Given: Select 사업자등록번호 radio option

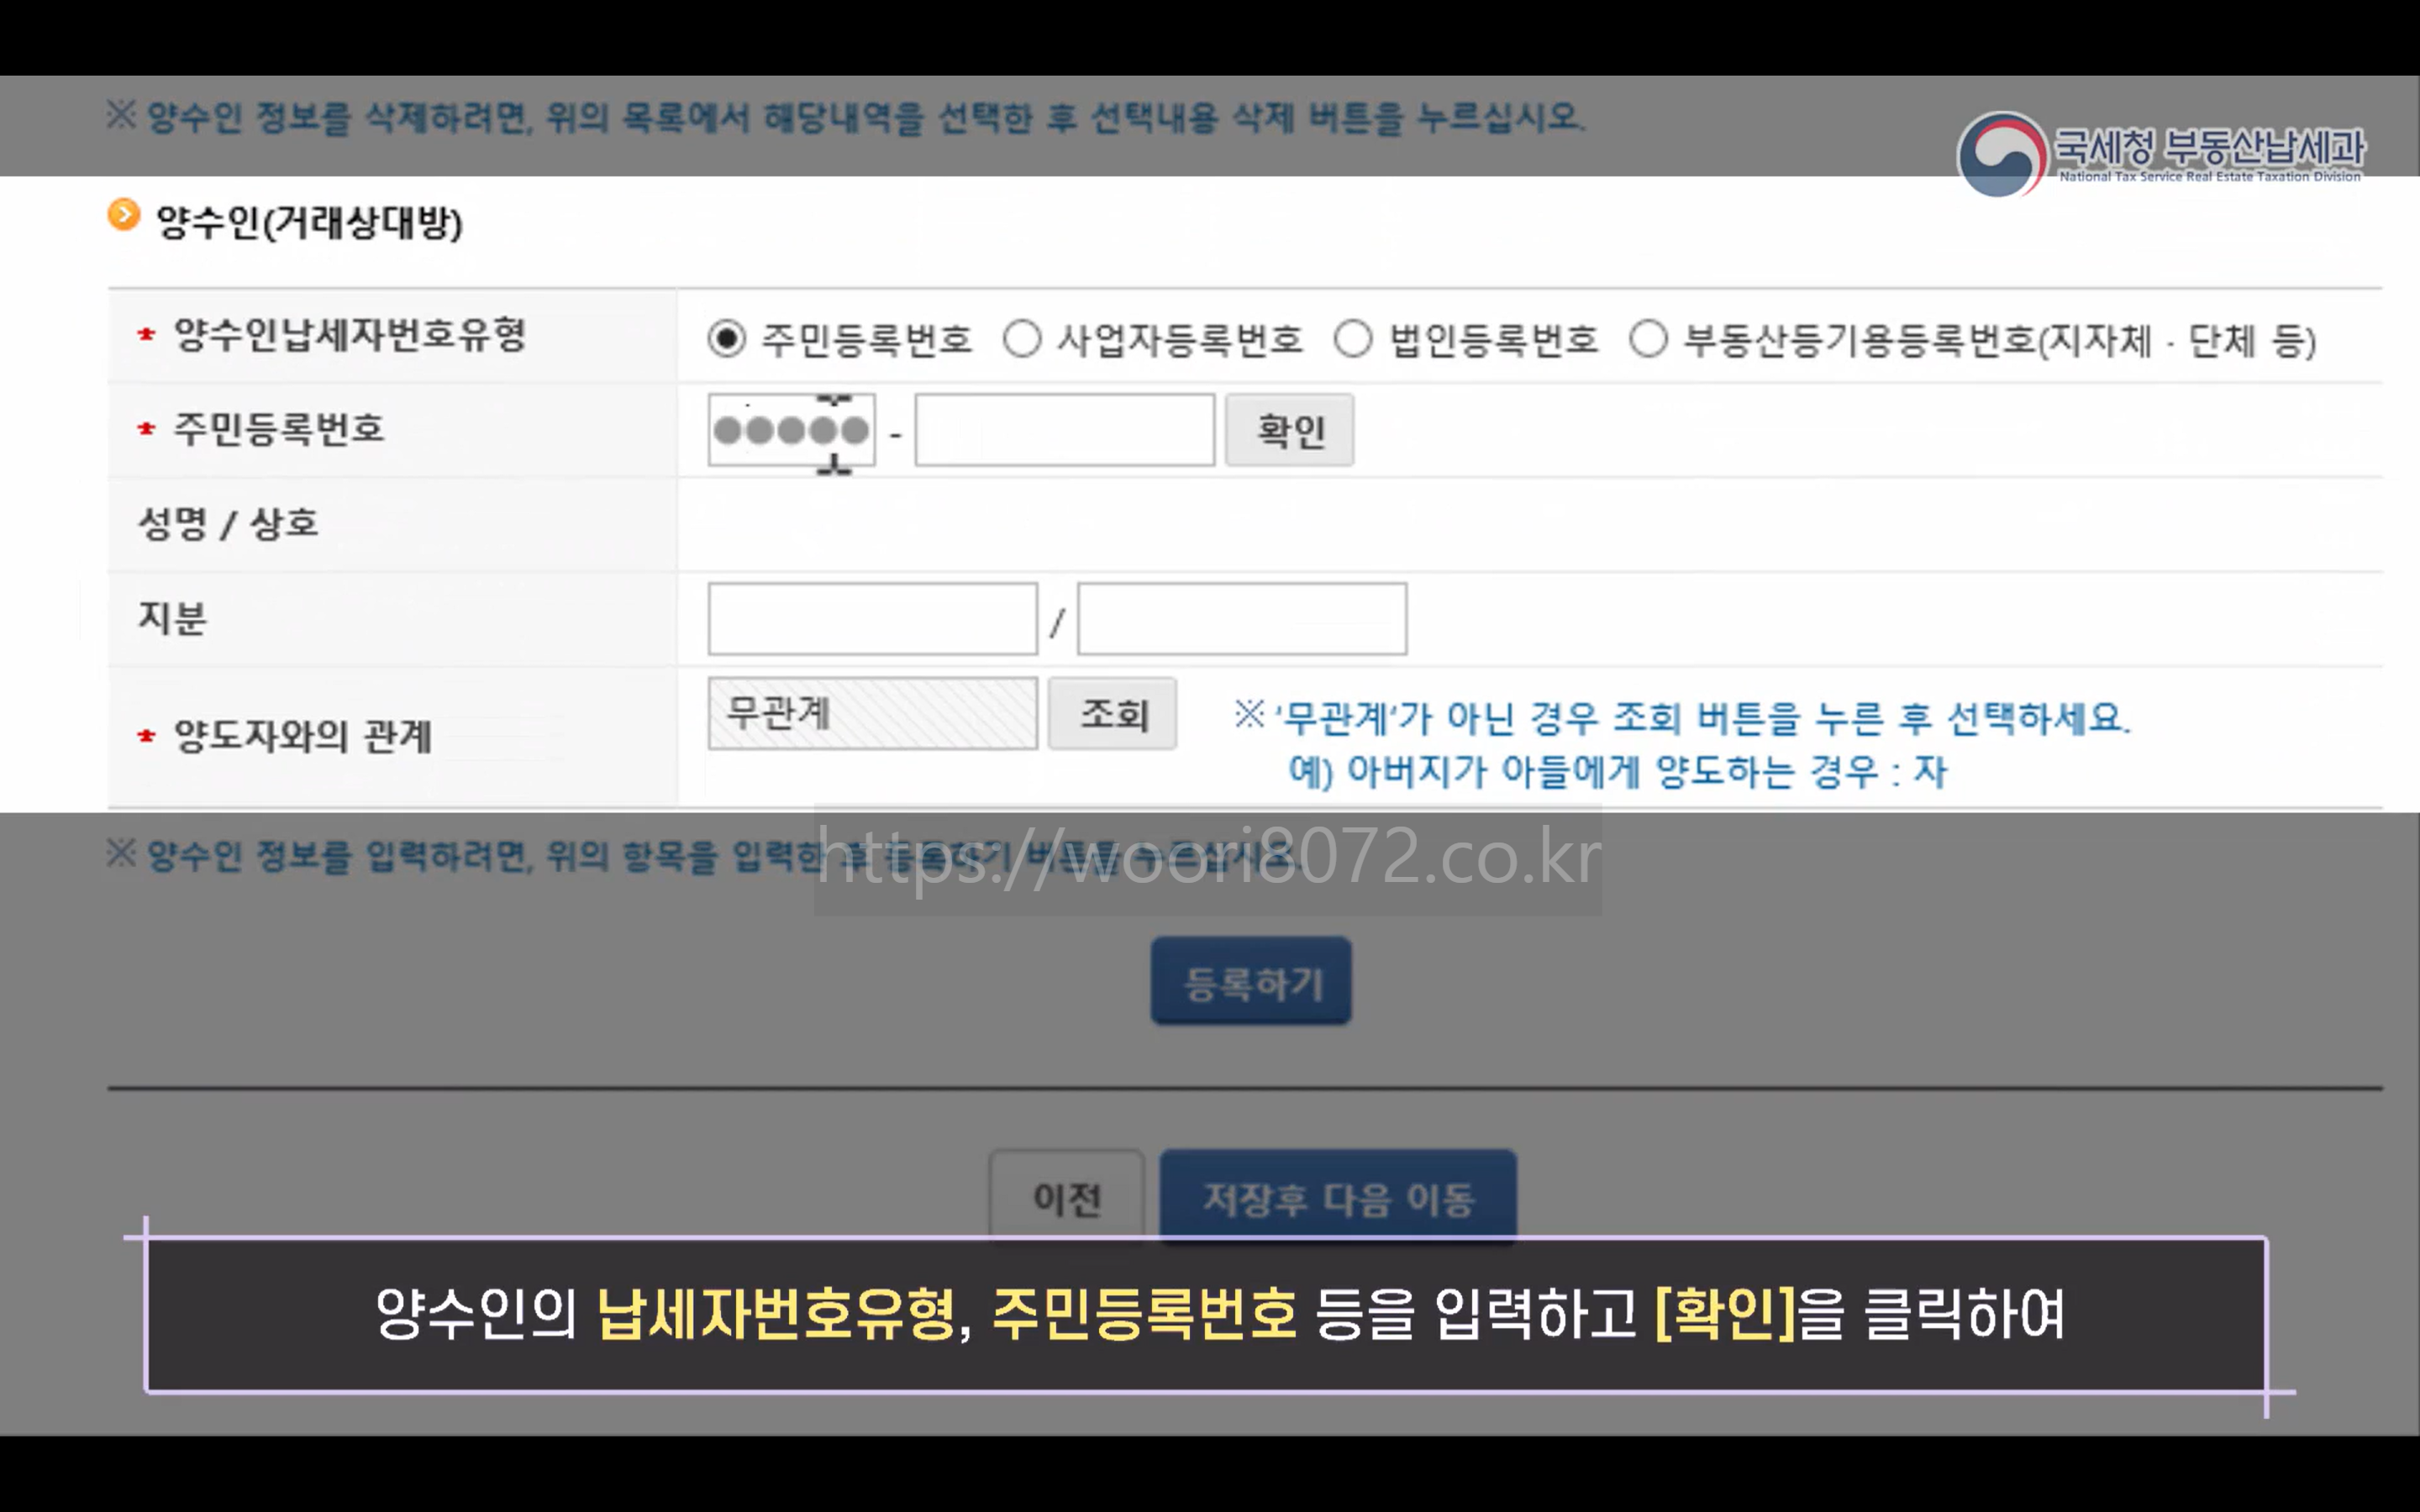Looking at the screenshot, I should click(x=1022, y=339).
